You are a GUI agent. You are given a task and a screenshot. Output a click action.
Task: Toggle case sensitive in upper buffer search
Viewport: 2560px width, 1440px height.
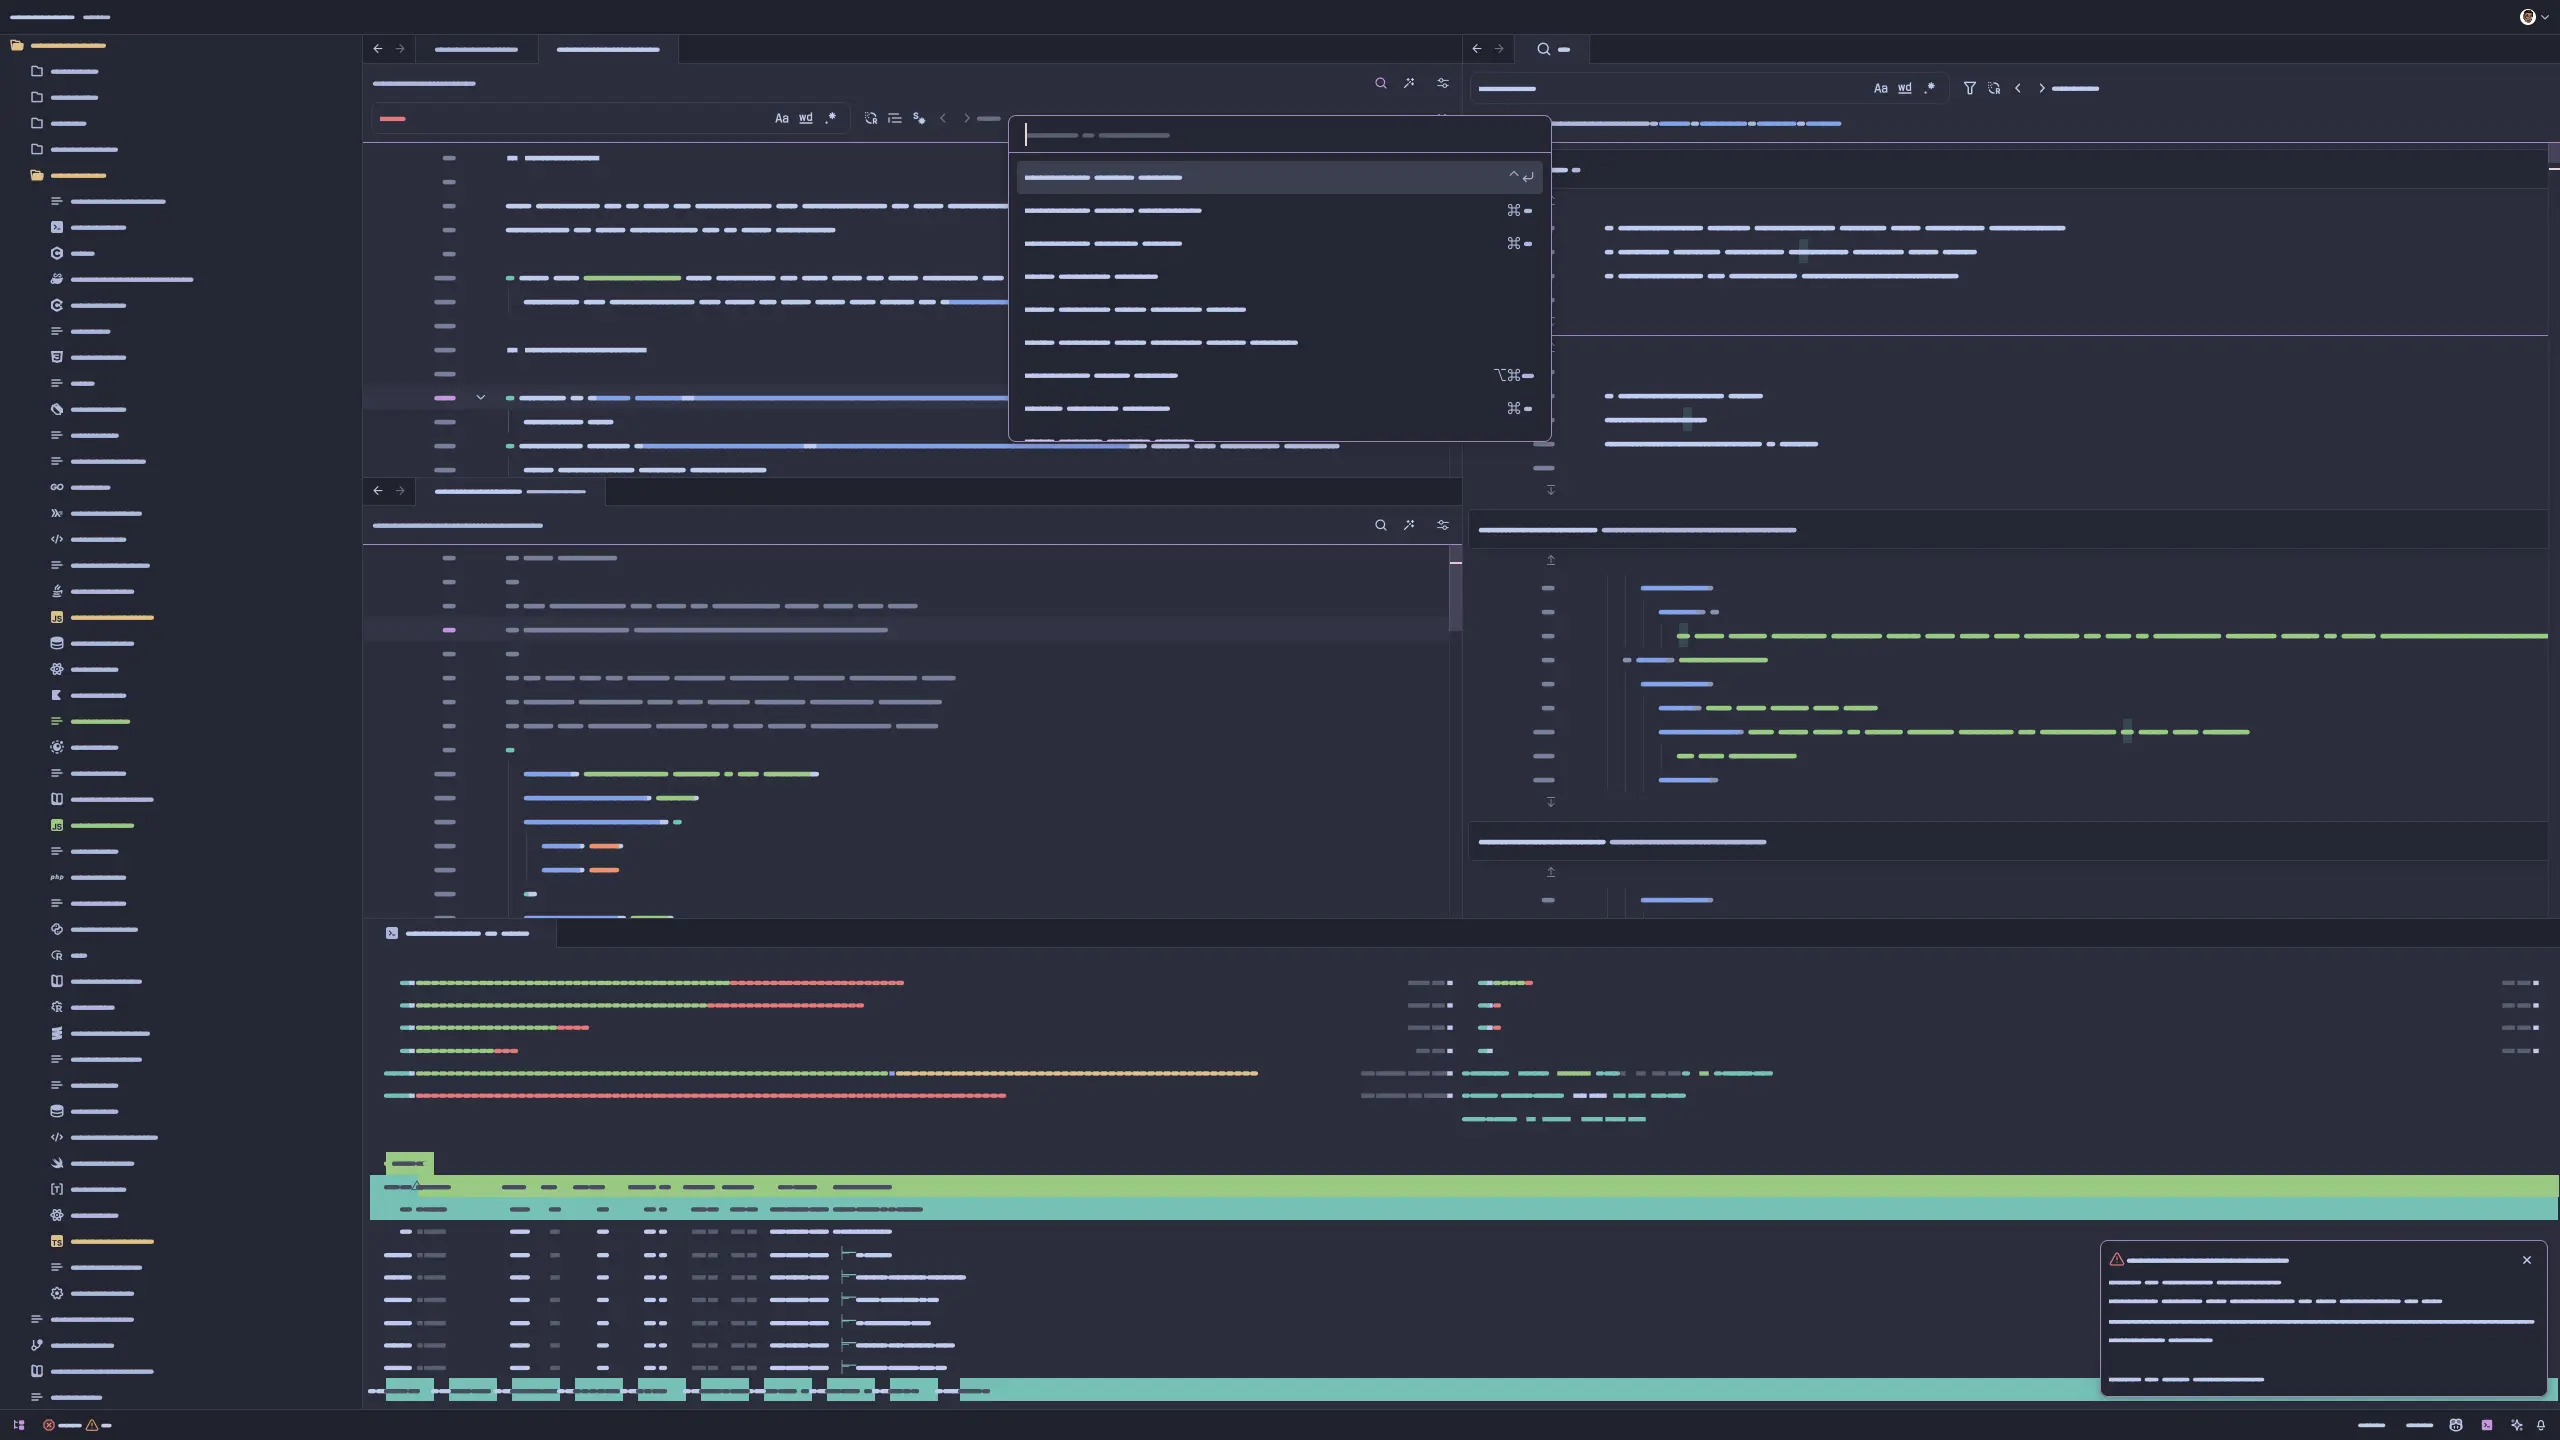[x=781, y=118]
